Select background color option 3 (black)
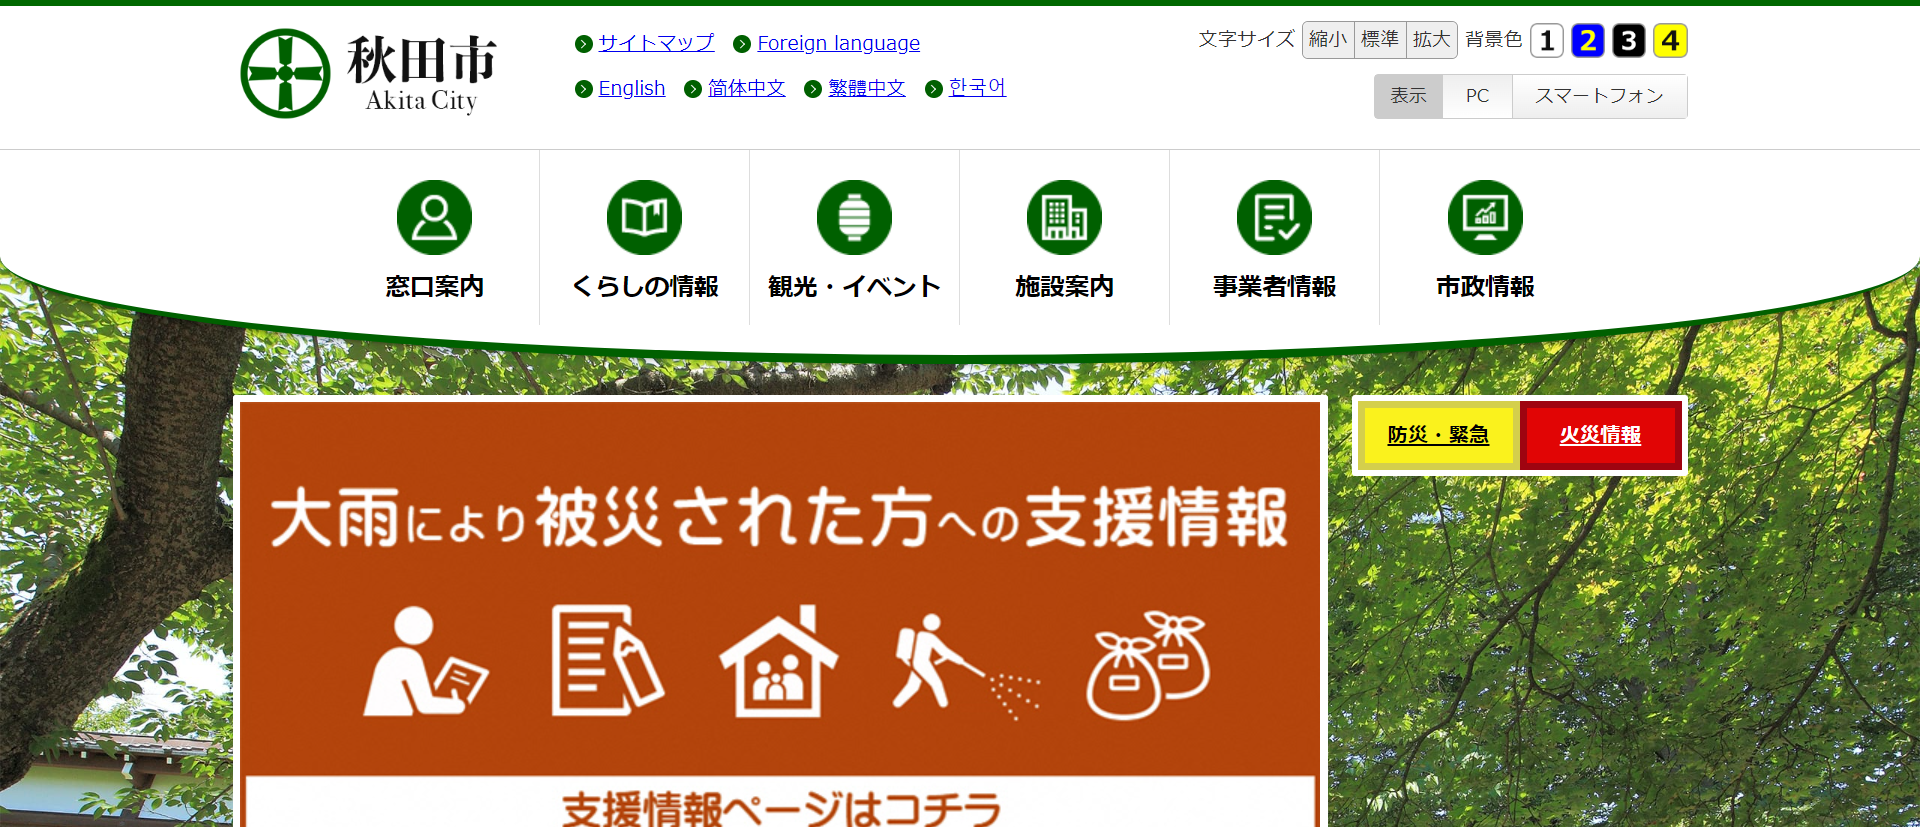Screen dimensions: 1920x827 pyautogui.click(x=1629, y=40)
